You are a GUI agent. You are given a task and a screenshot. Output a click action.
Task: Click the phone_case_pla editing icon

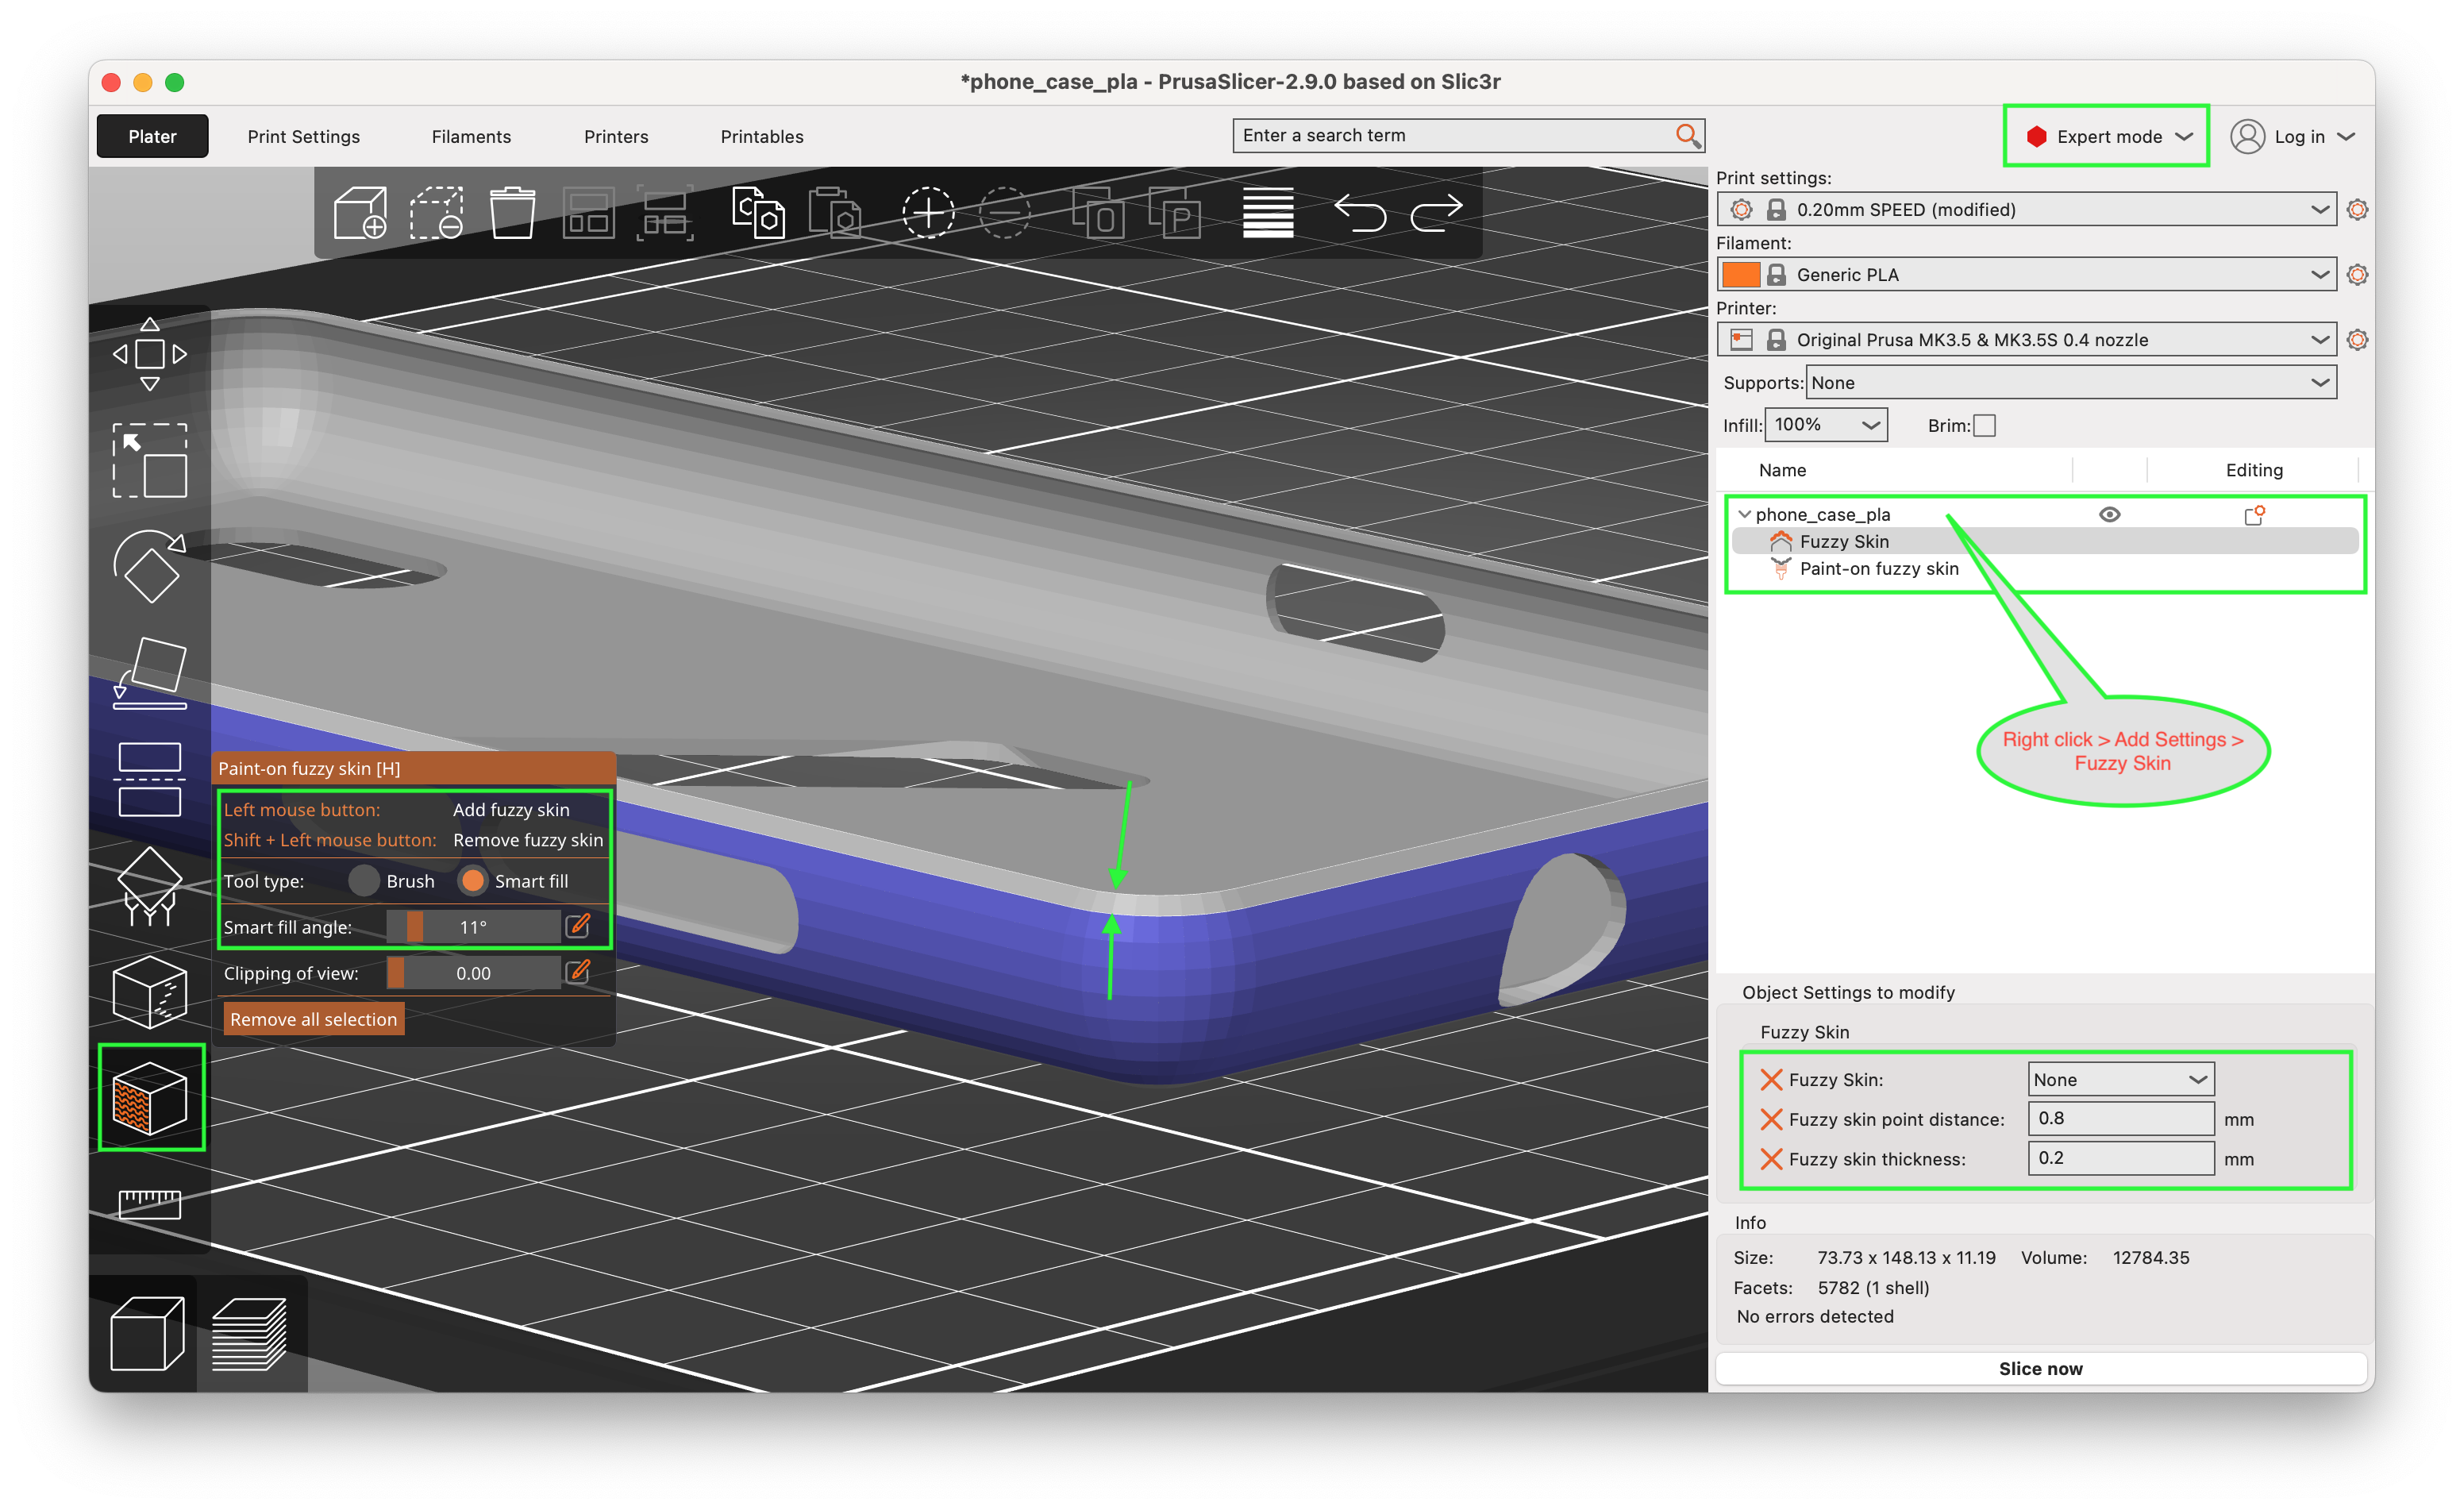coord(2254,514)
